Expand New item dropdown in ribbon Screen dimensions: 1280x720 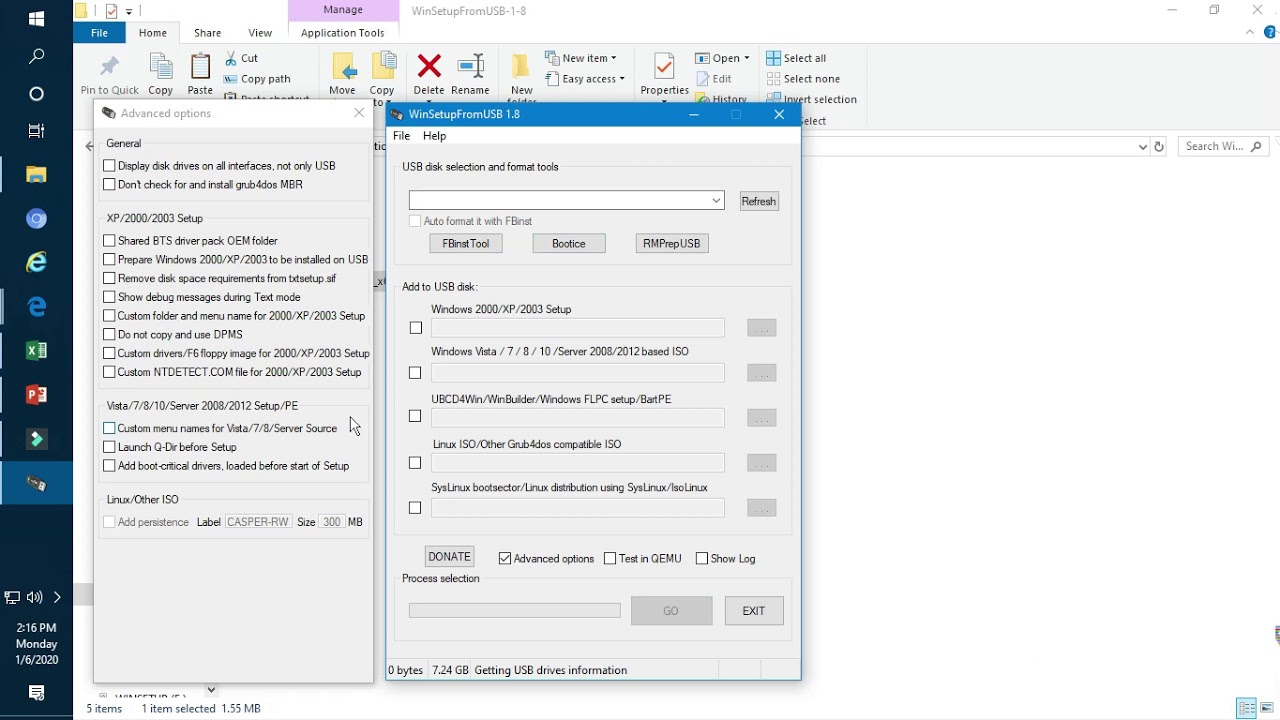tap(613, 58)
